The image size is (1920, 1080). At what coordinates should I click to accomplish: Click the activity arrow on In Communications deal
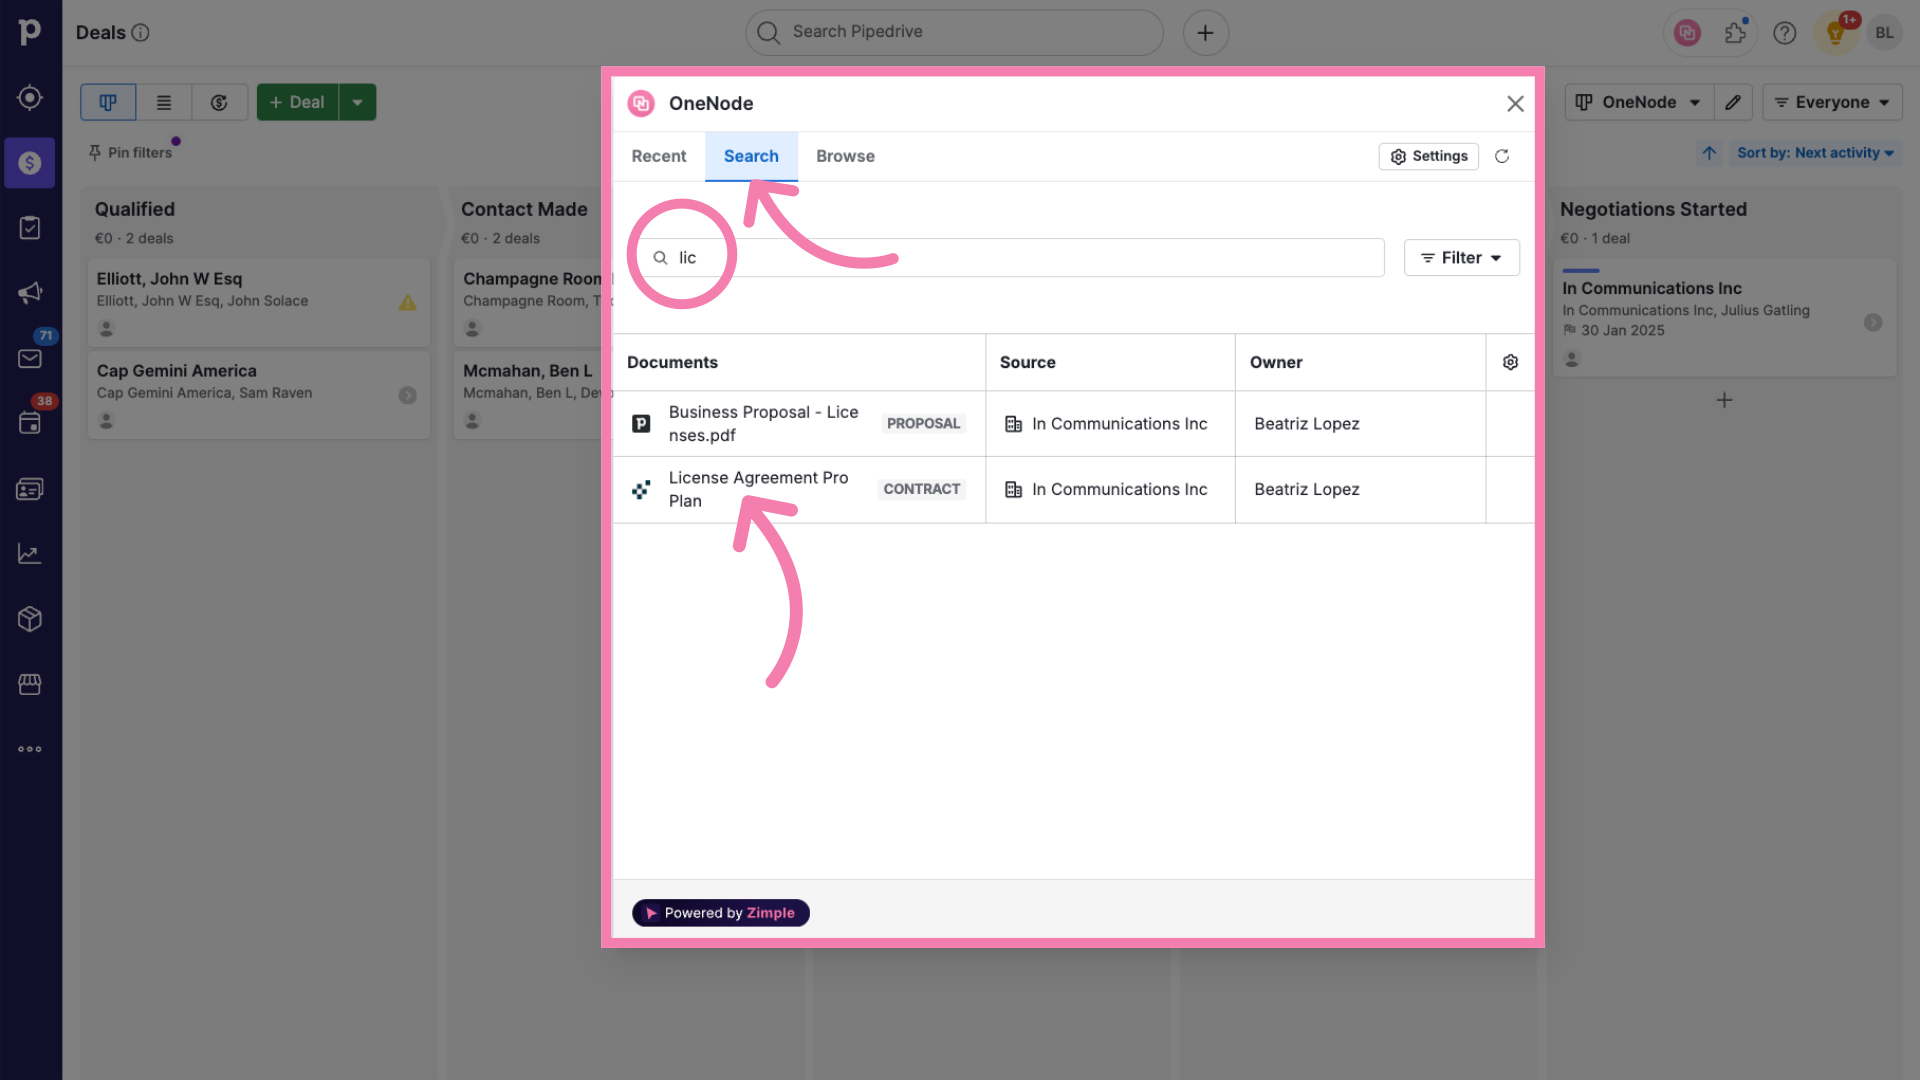click(1873, 322)
